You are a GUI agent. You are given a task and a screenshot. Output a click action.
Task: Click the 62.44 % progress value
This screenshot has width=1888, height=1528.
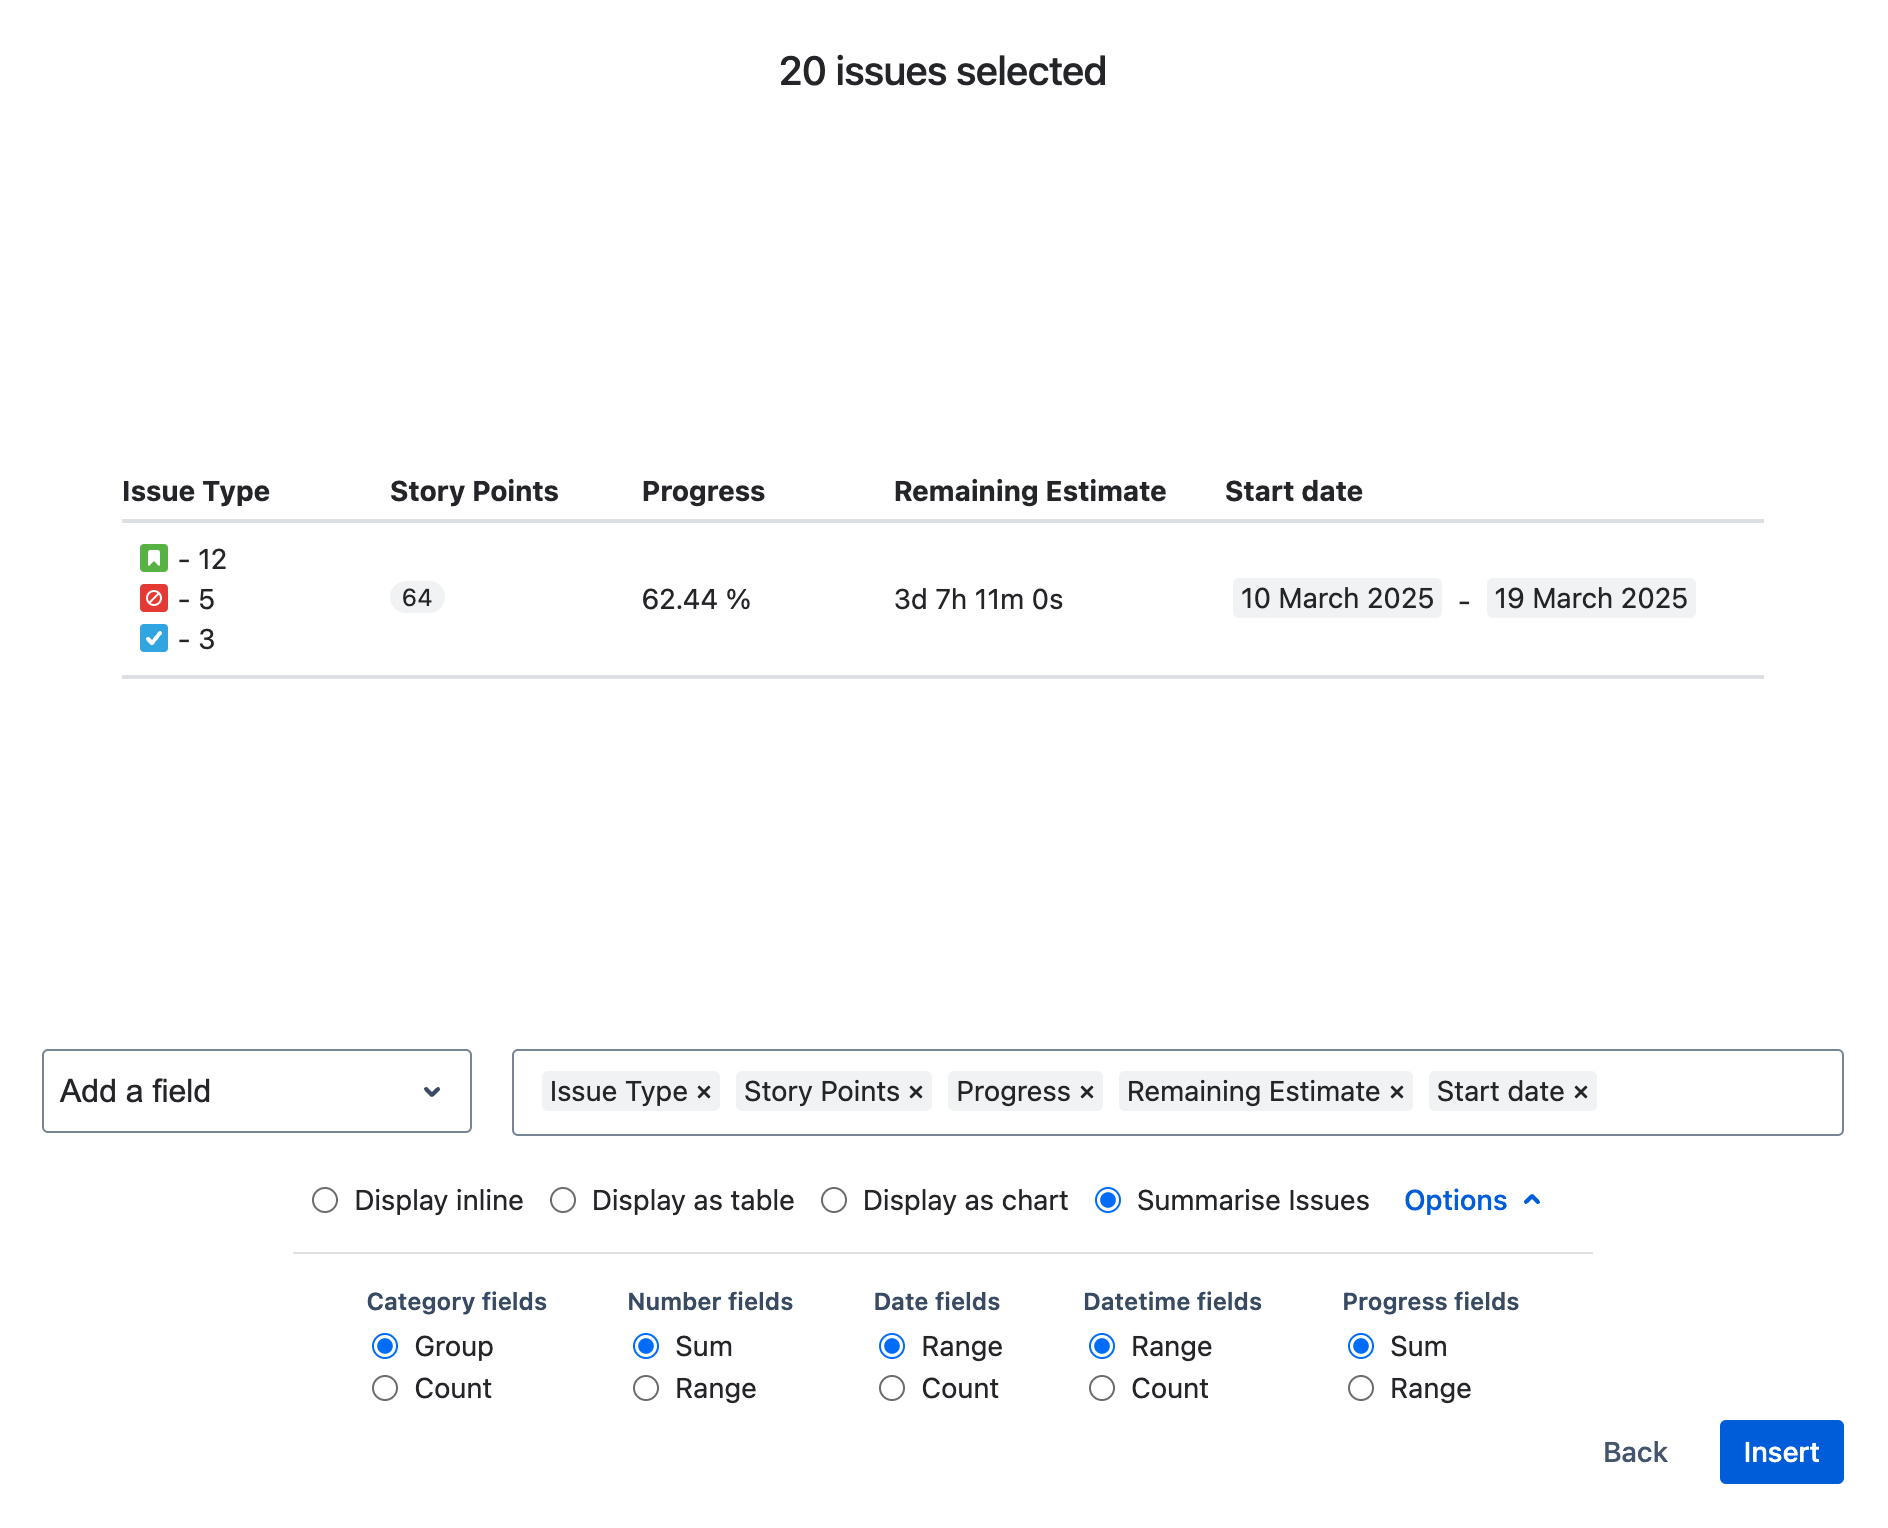coord(696,599)
